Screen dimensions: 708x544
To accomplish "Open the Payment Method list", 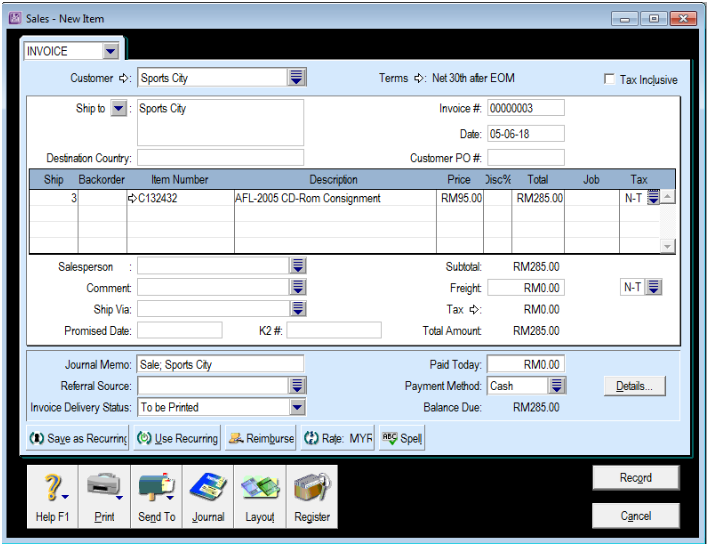I will tap(558, 386).
